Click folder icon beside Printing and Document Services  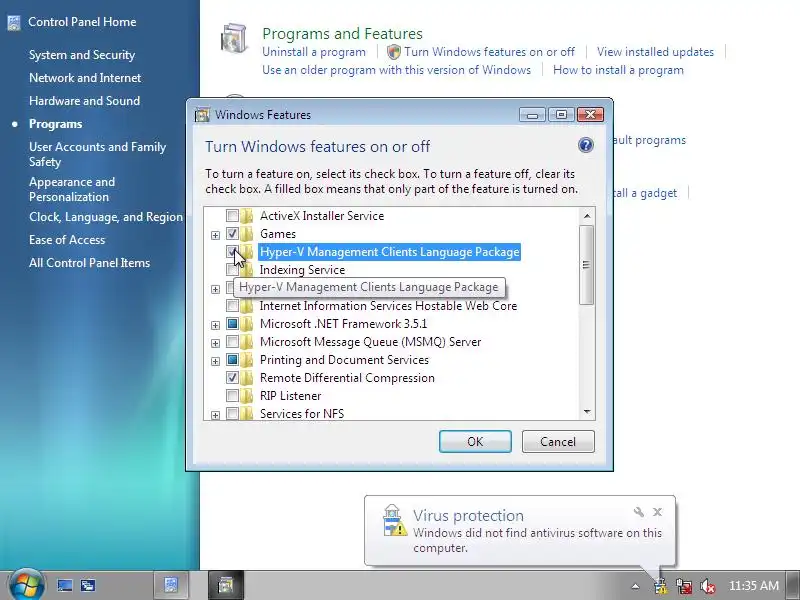(247, 360)
